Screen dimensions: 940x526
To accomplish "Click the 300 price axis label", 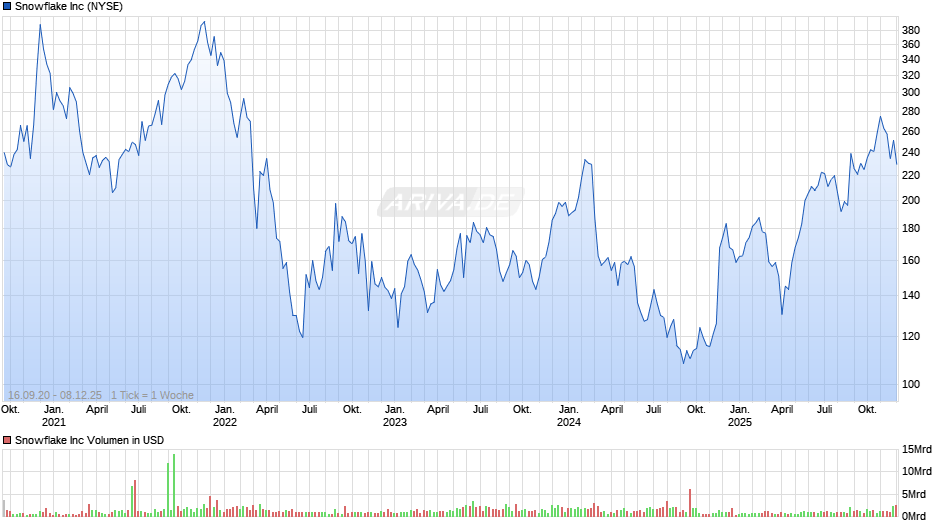I will (x=911, y=92).
